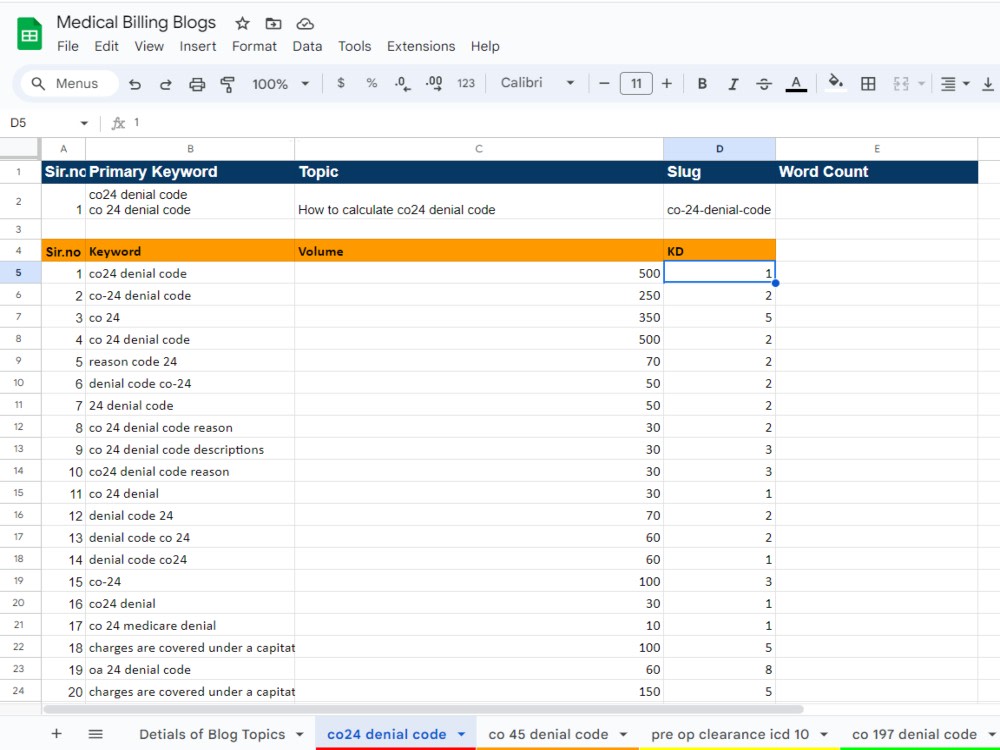The height and width of the screenshot is (750, 1000).
Task: Add a new sheet with plus
Action: (56, 733)
